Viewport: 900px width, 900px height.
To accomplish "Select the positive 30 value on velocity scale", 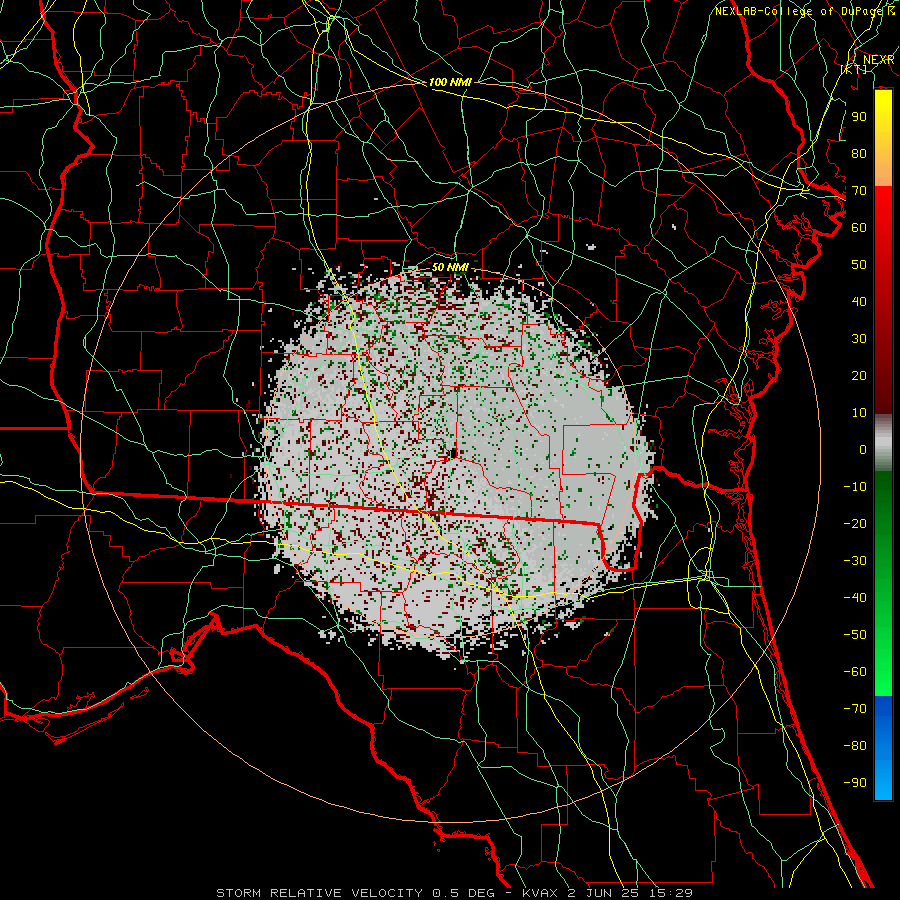I will (859, 339).
